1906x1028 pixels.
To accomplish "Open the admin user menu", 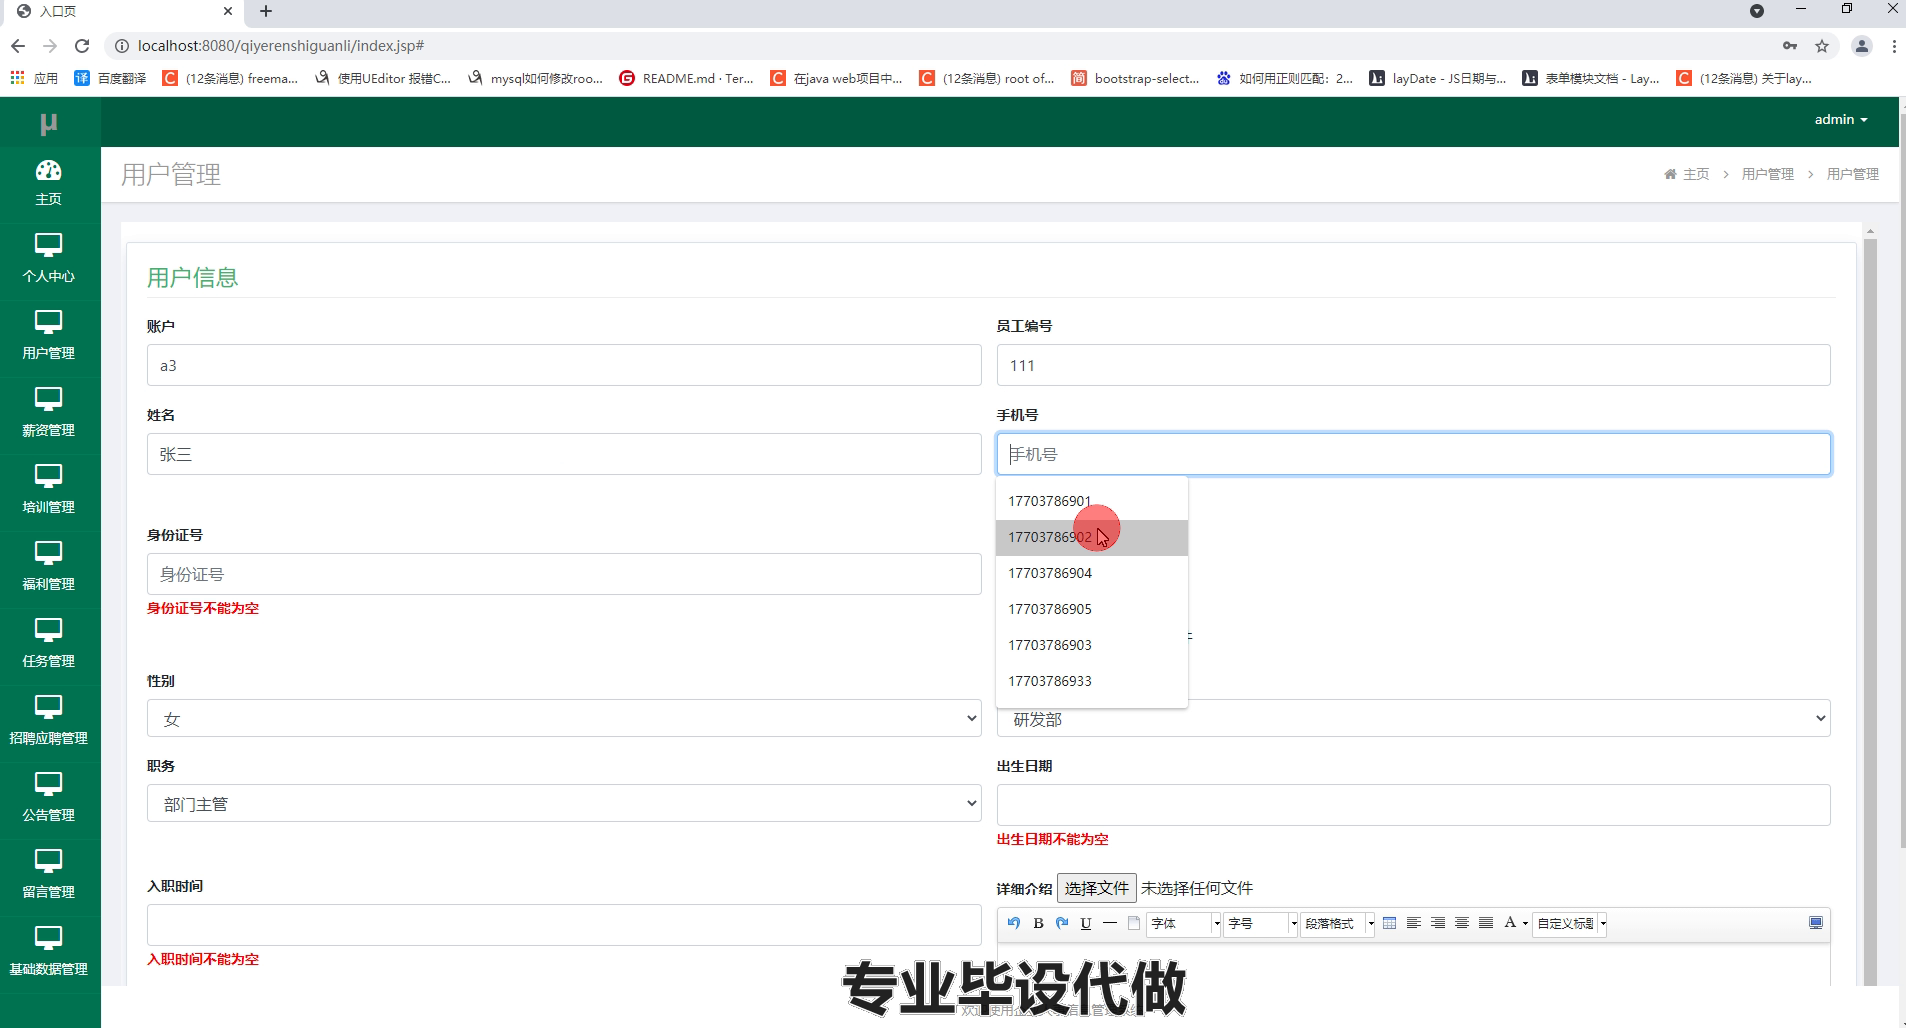I will click(x=1840, y=119).
